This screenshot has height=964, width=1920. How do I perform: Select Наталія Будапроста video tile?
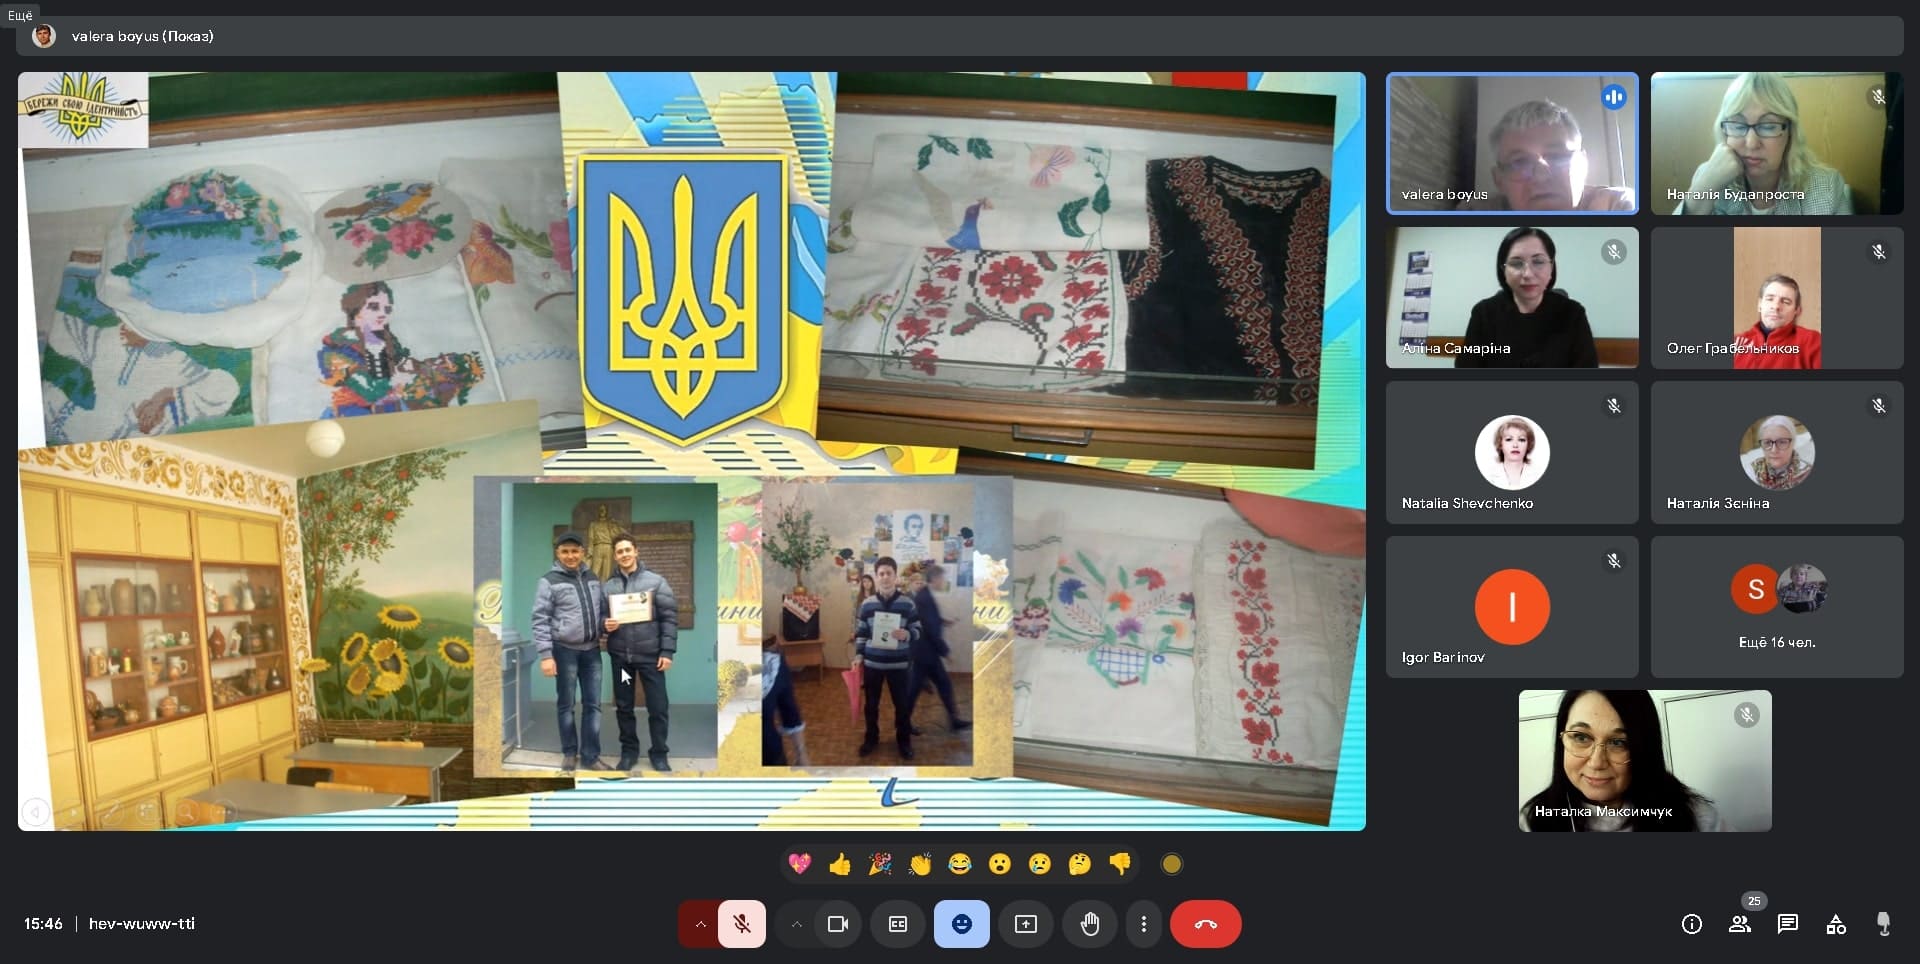(x=1777, y=143)
